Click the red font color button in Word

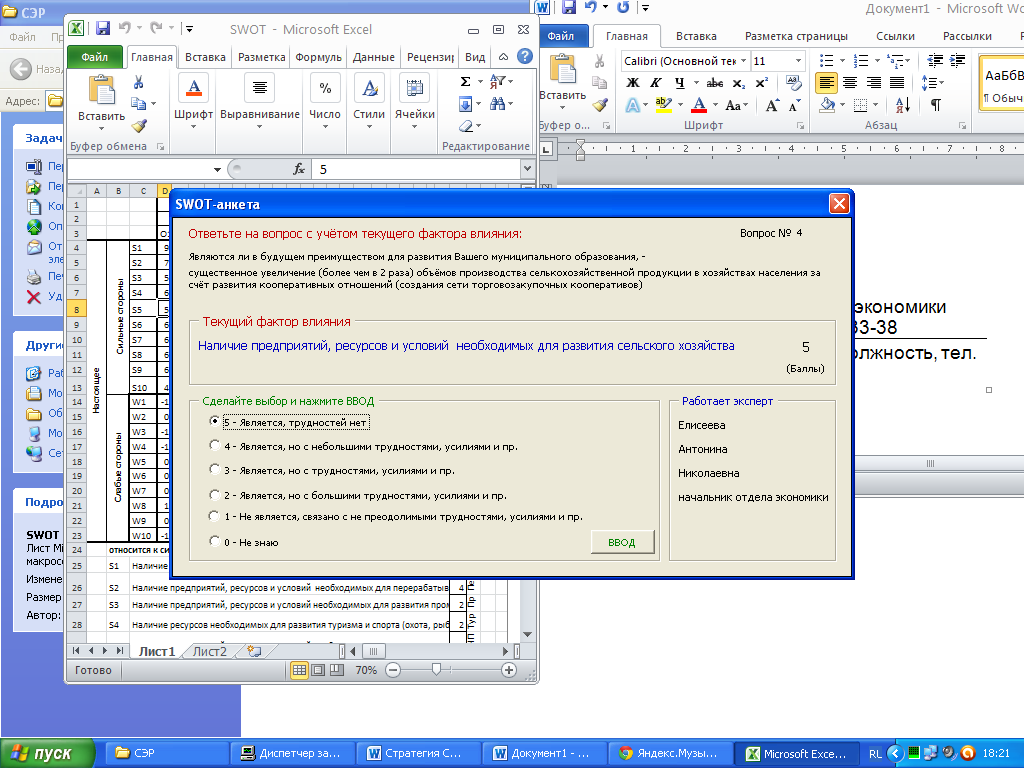click(699, 104)
